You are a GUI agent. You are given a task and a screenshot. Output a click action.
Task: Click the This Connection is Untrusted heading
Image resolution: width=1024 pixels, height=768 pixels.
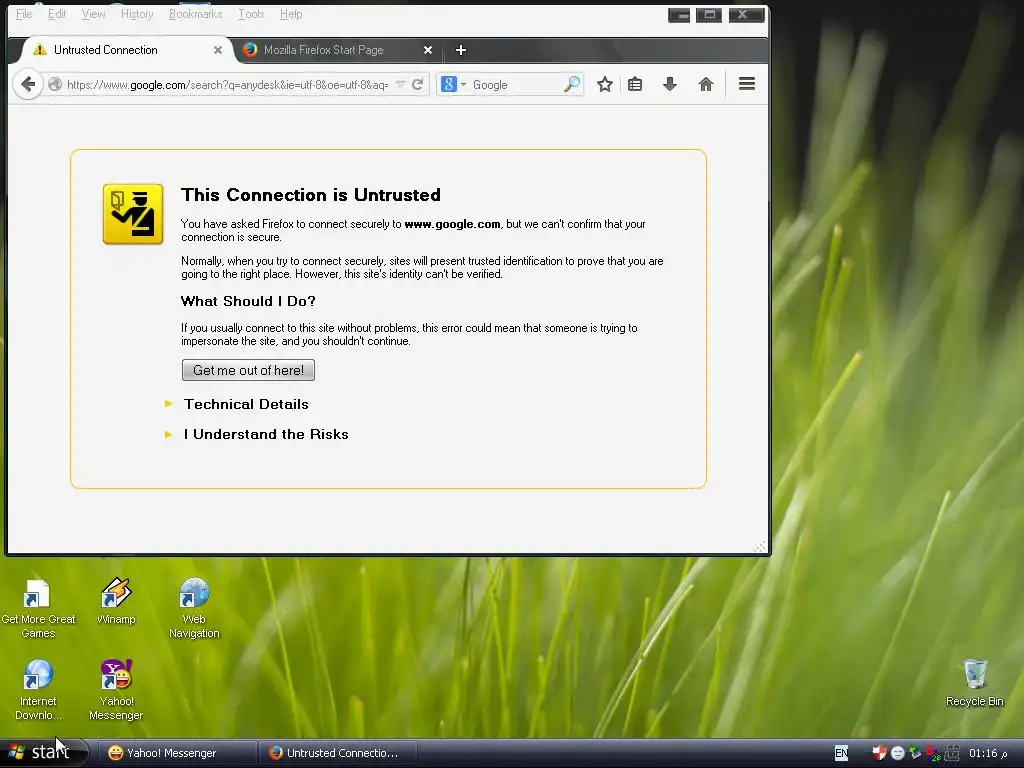pyautogui.click(x=311, y=195)
